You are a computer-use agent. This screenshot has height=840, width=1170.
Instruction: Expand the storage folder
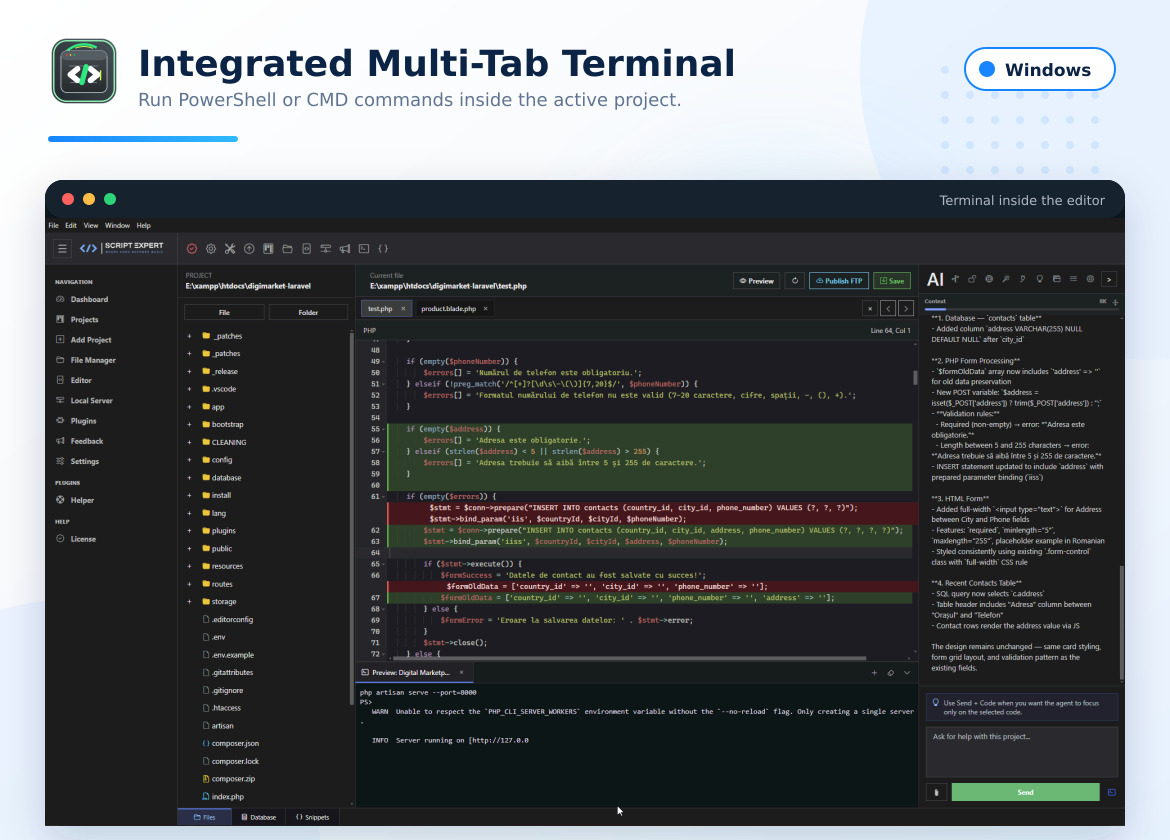click(x=190, y=602)
